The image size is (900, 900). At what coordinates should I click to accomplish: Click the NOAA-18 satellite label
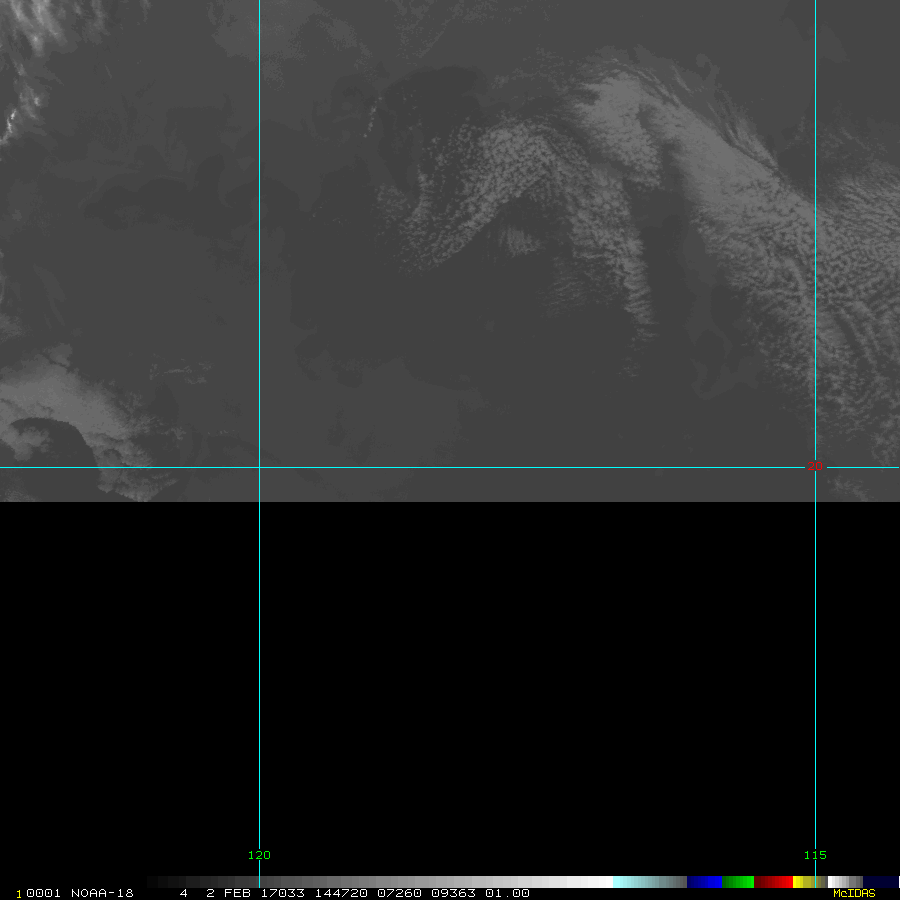(102, 893)
